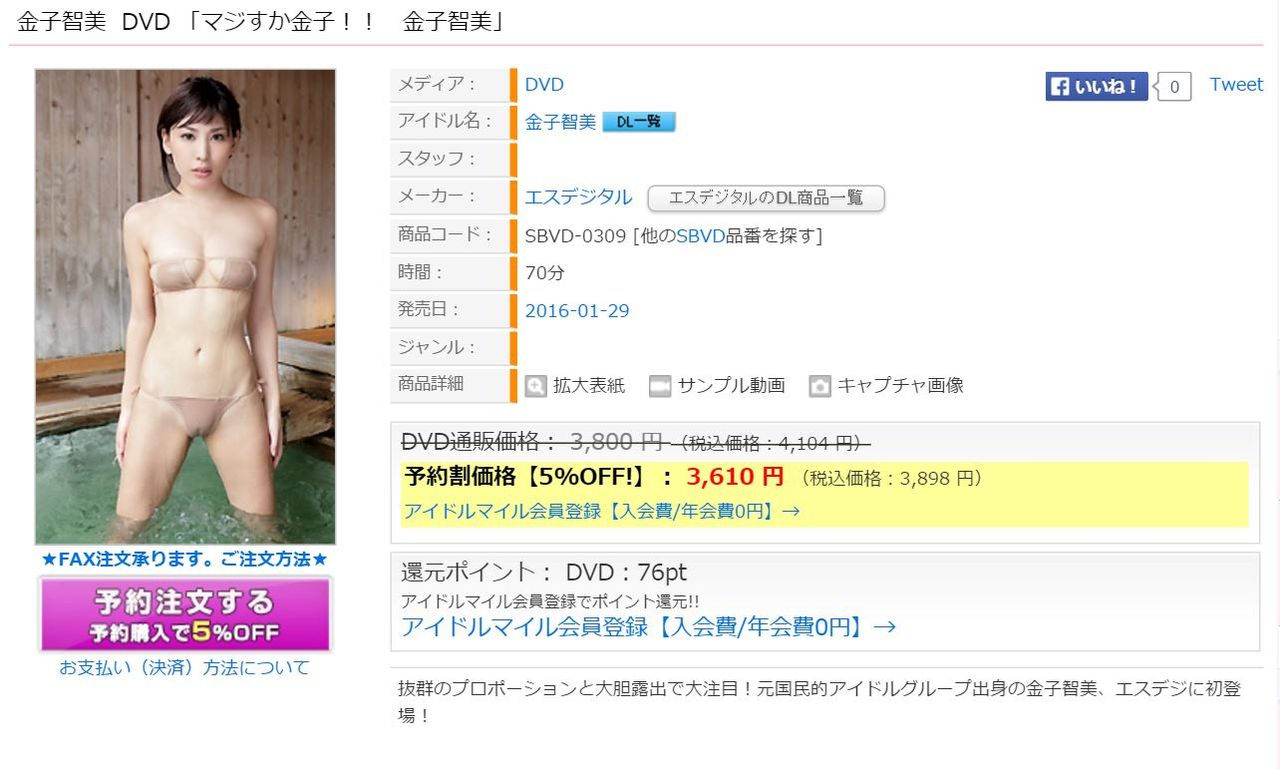The height and width of the screenshot is (769, 1280).
Task: Click the Tweet link
Action: [x=1236, y=85]
